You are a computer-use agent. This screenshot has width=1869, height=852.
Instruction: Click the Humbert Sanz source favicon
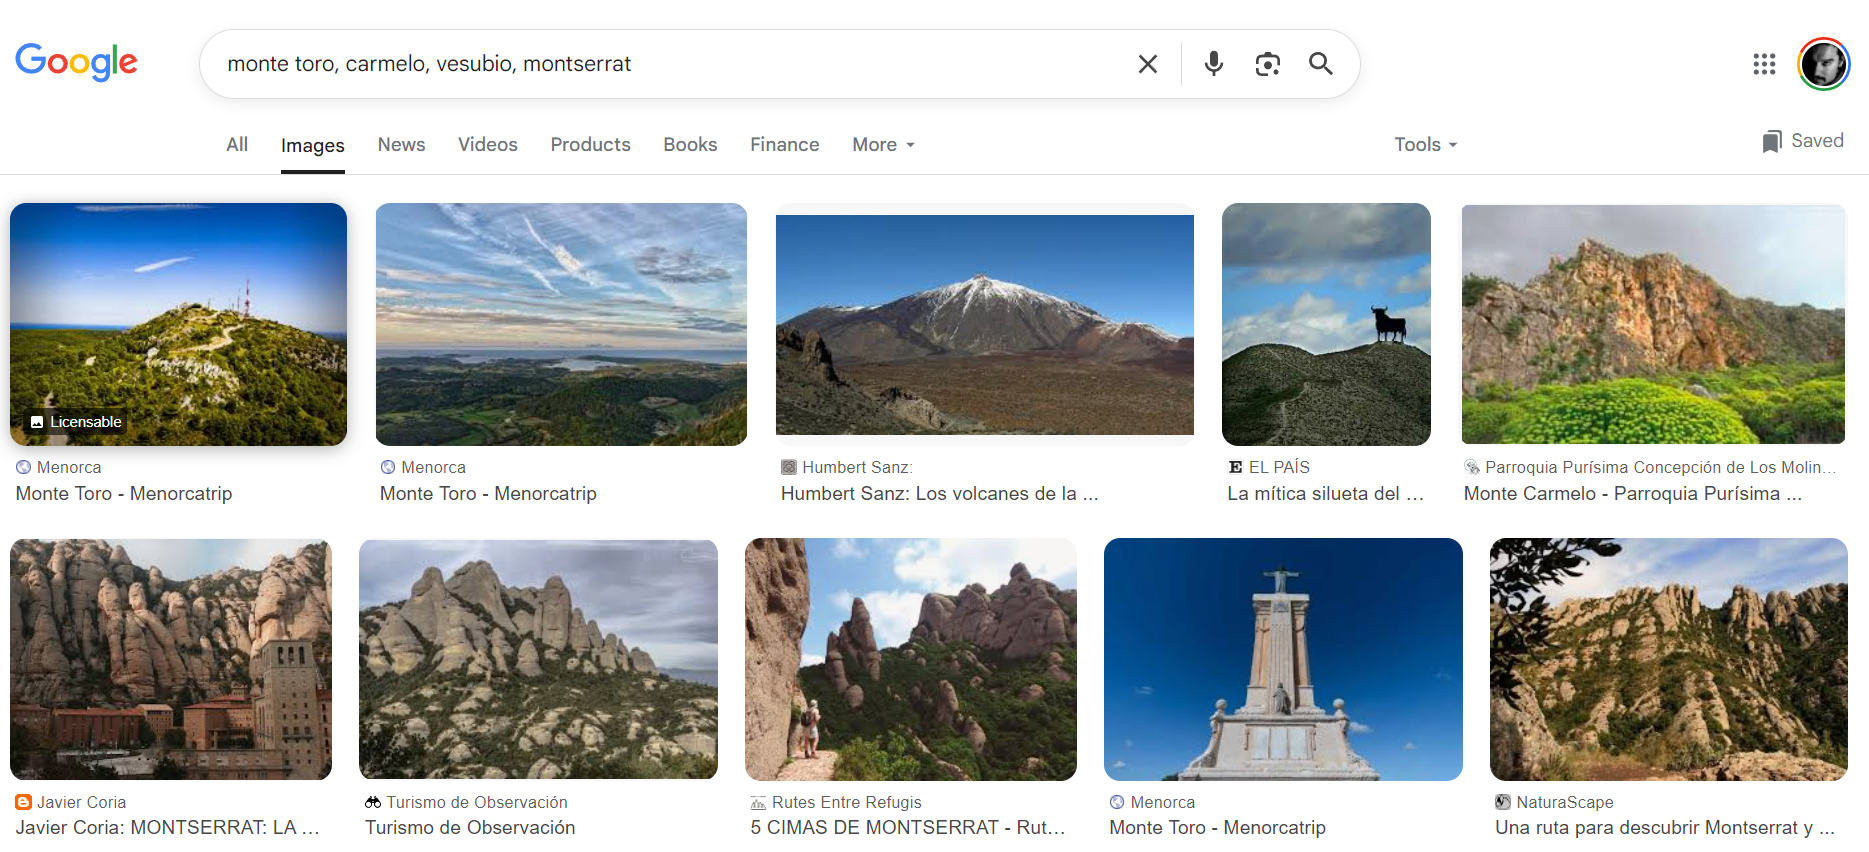click(788, 467)
